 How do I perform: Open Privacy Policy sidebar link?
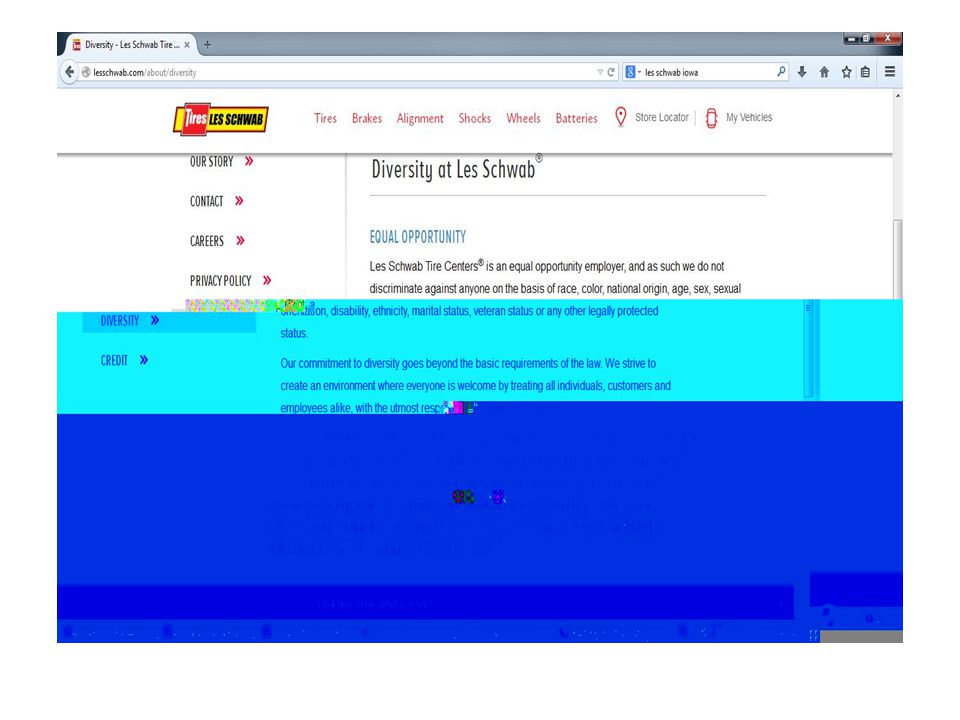point(220,281)
